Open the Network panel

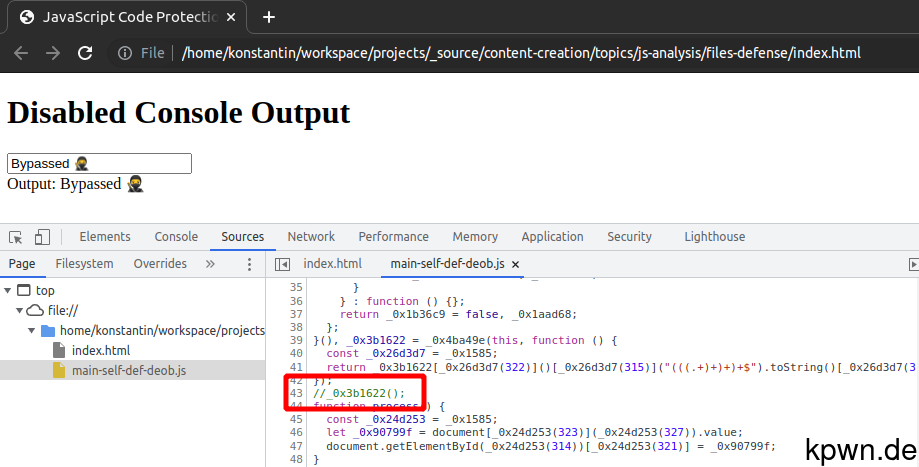coord(311,237)
